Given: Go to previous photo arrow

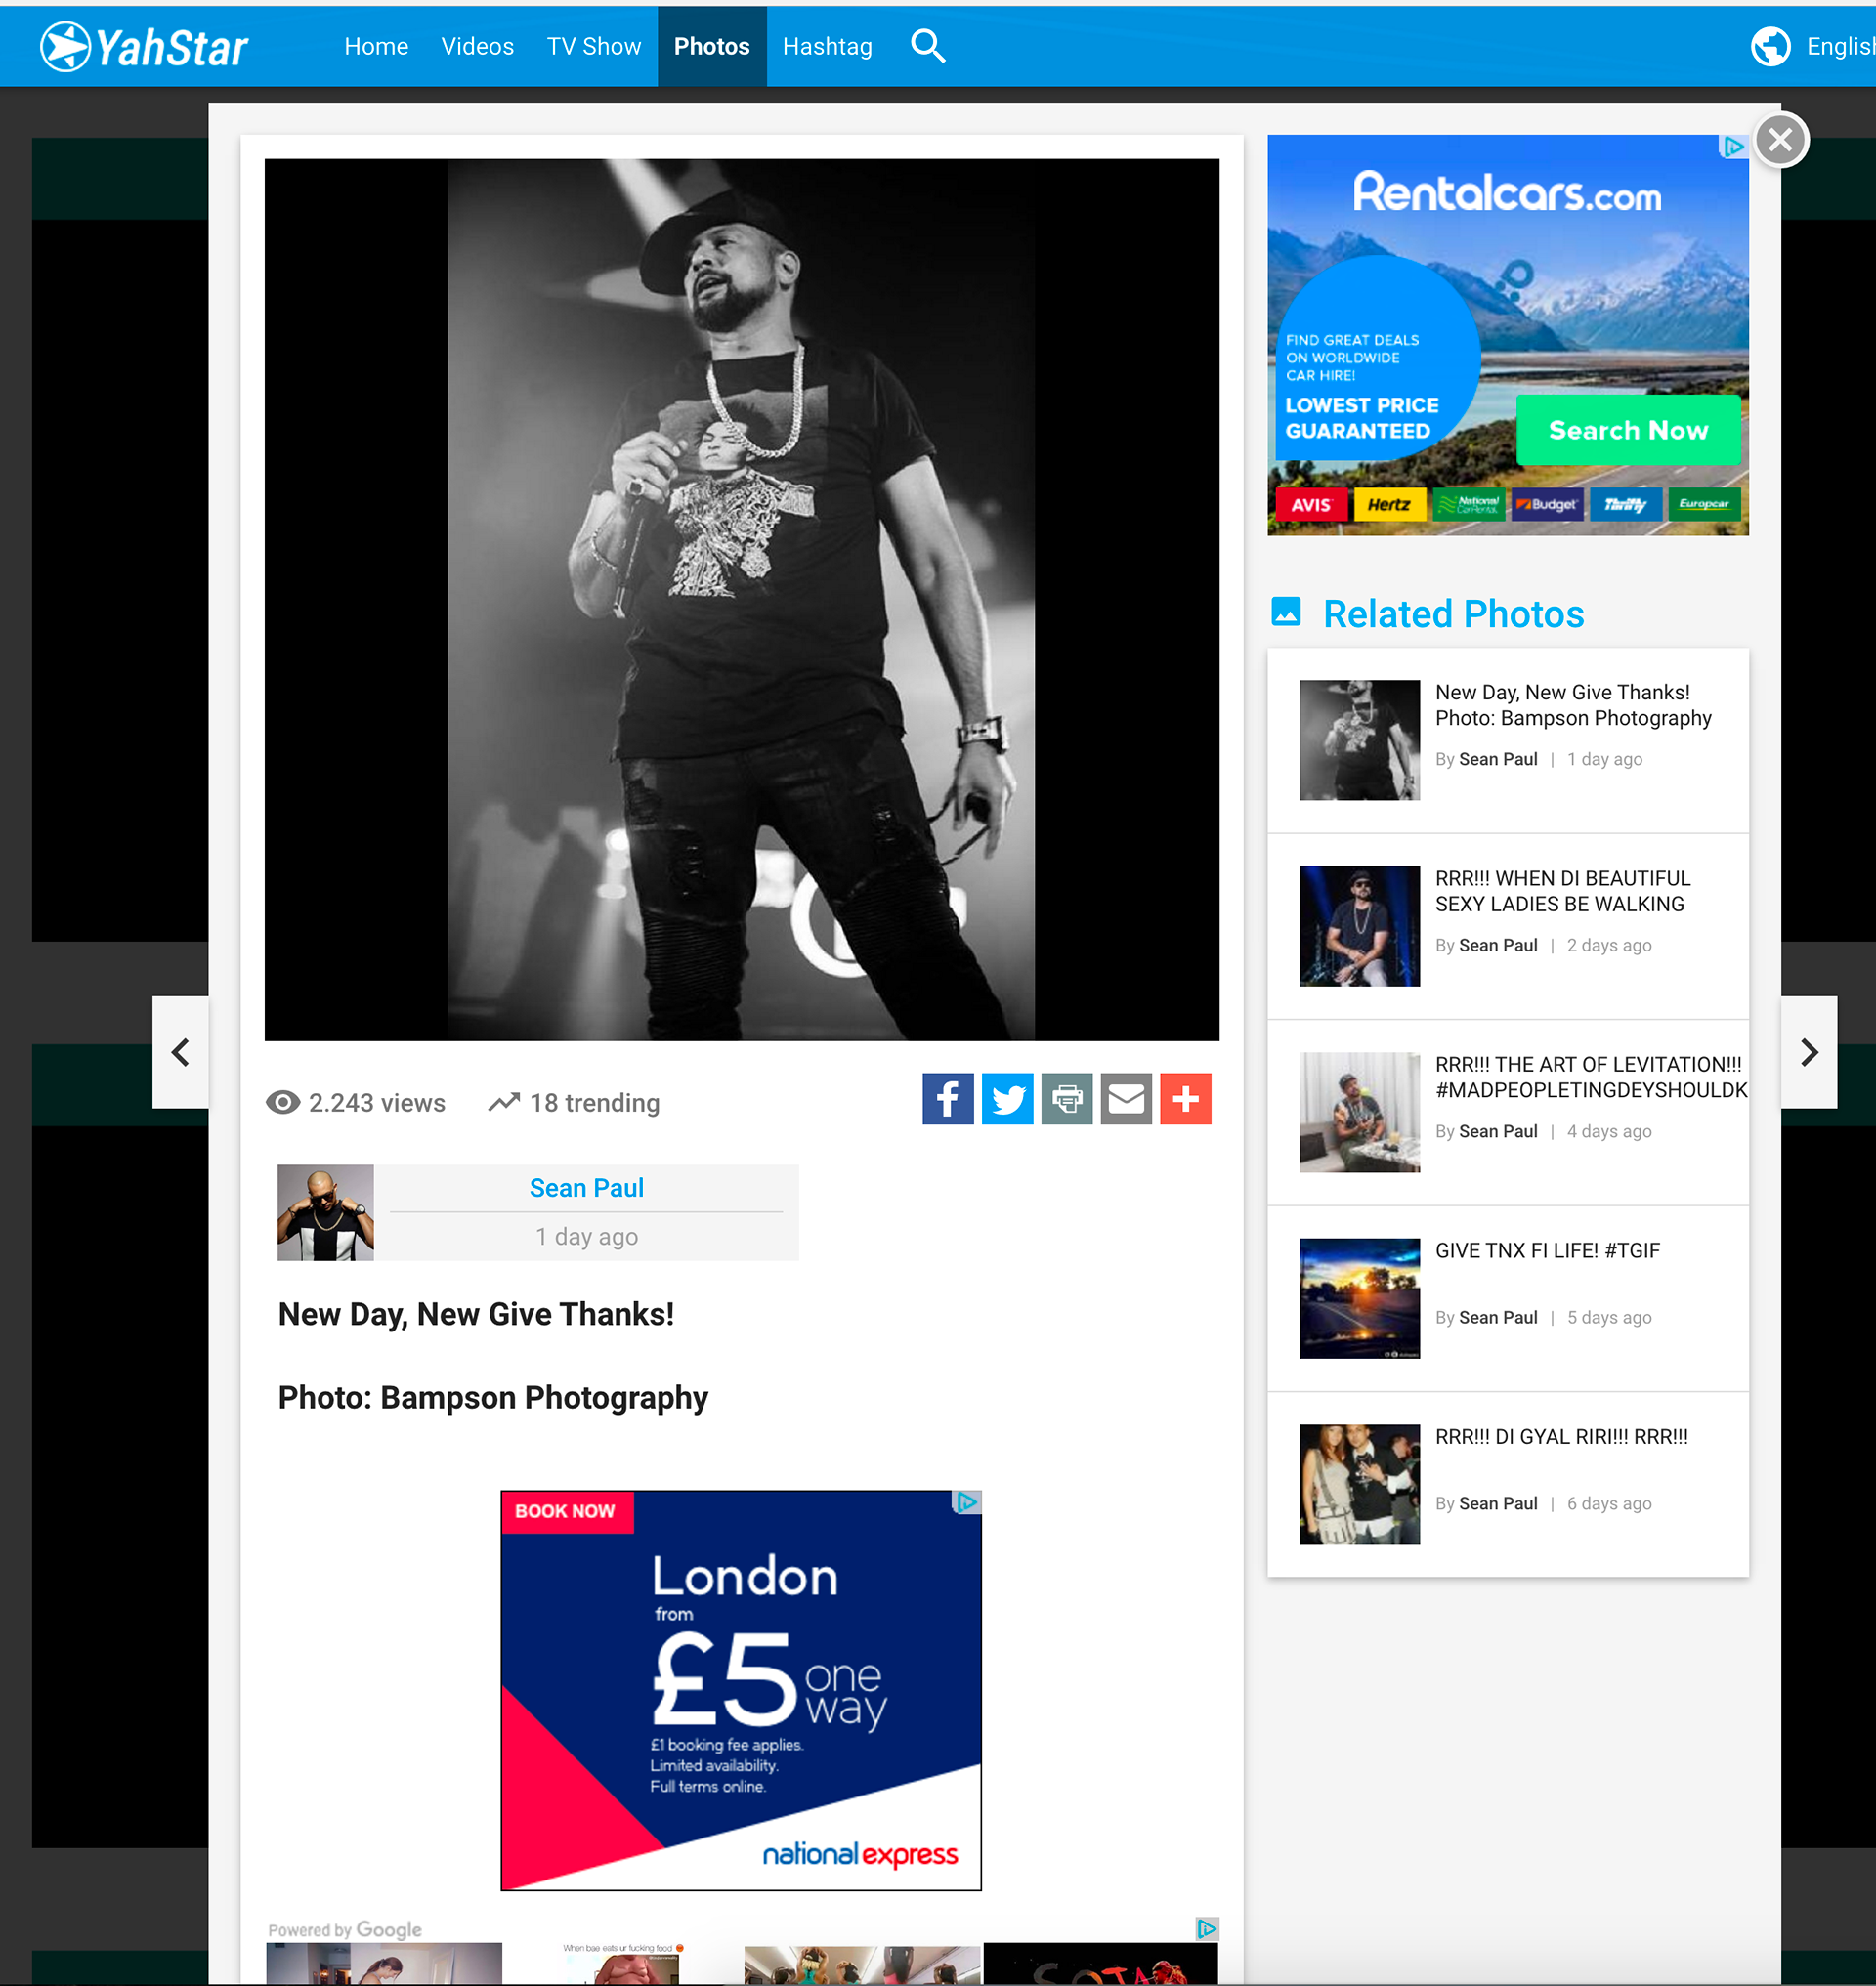Looking at the screenshot, I should 181,1052.
